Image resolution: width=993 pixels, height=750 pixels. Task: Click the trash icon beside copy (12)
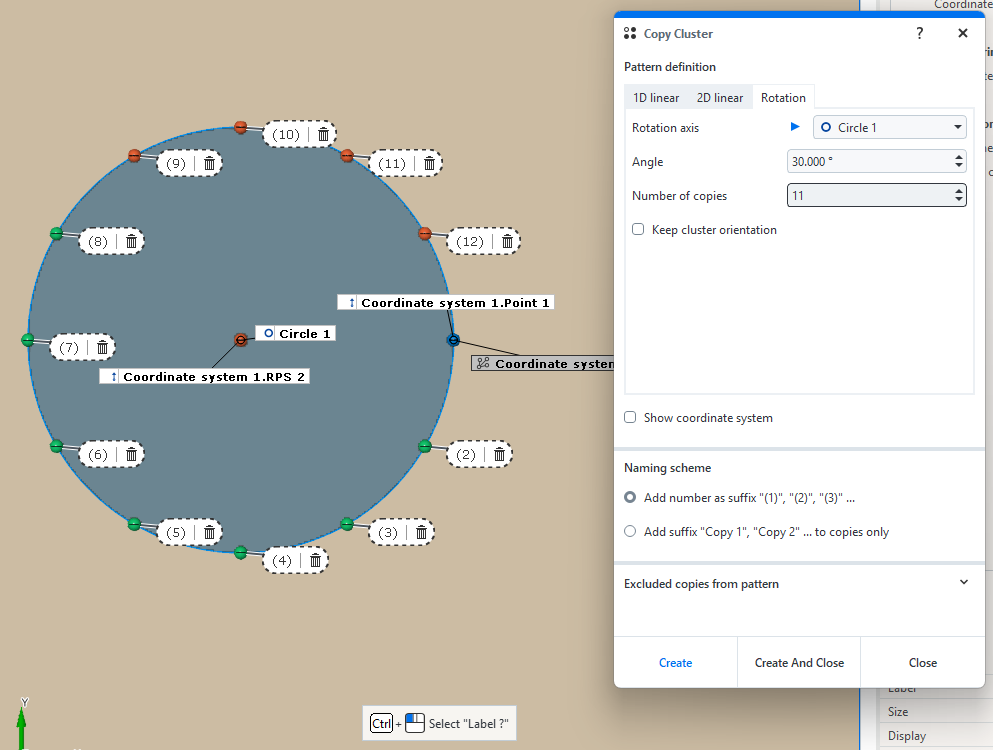[507, 241]
